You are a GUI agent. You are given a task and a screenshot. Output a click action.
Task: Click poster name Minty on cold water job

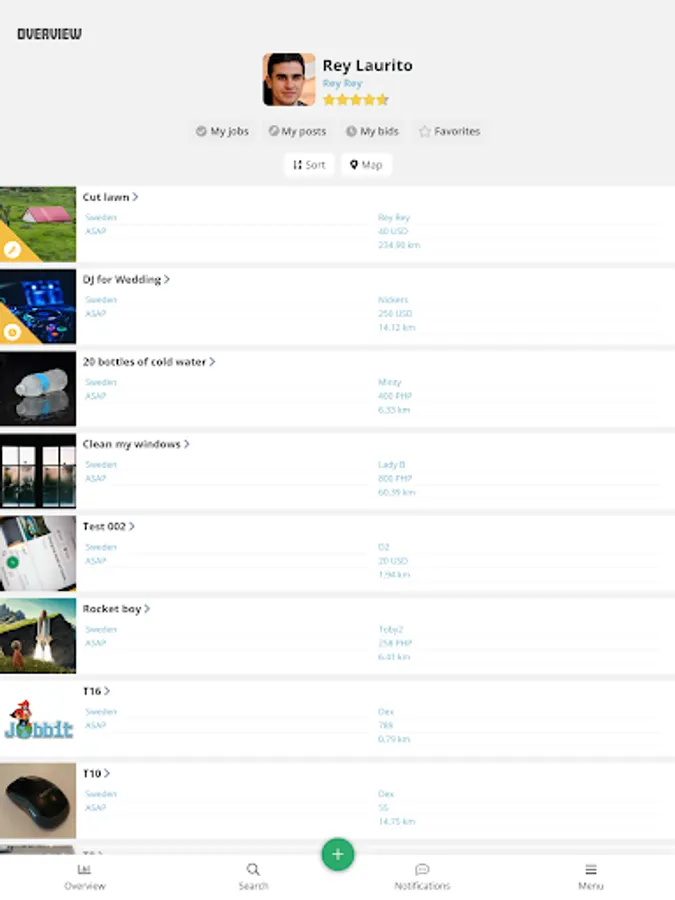[390, 382]
